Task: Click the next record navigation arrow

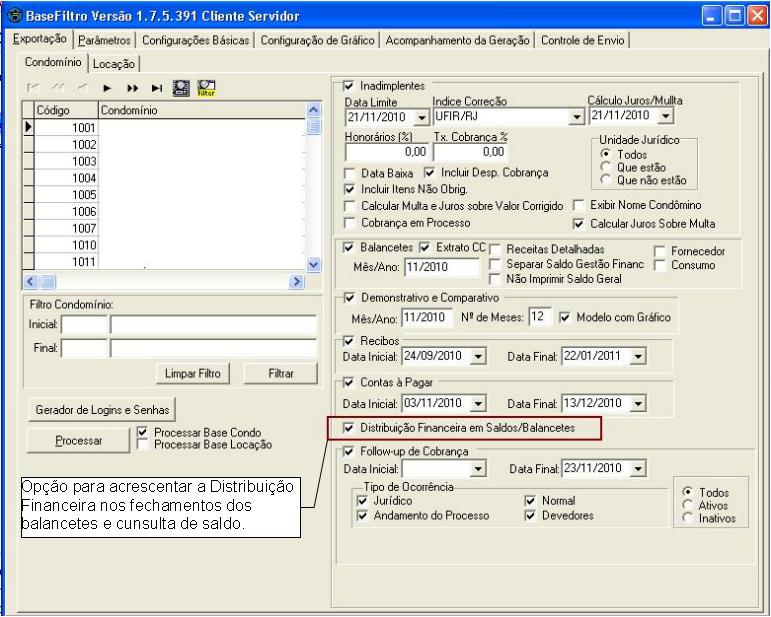Action: point(108,89)
